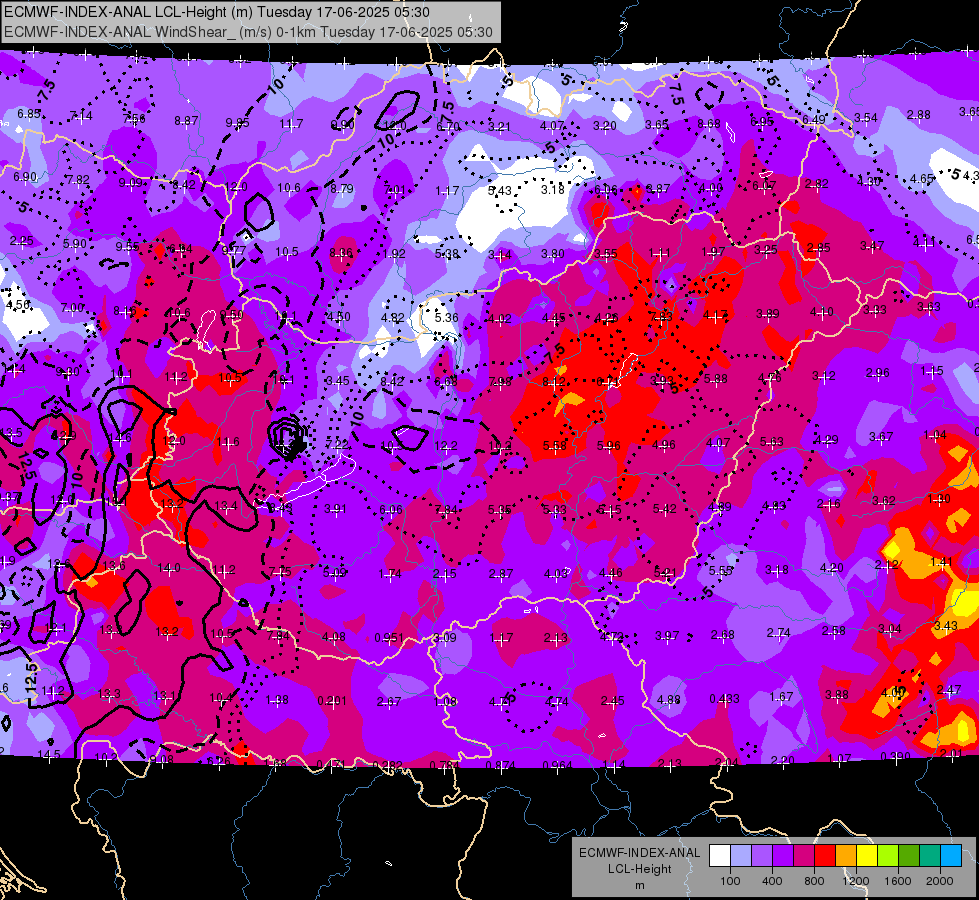Click the wind shear value 7.22

coord(337,444)
